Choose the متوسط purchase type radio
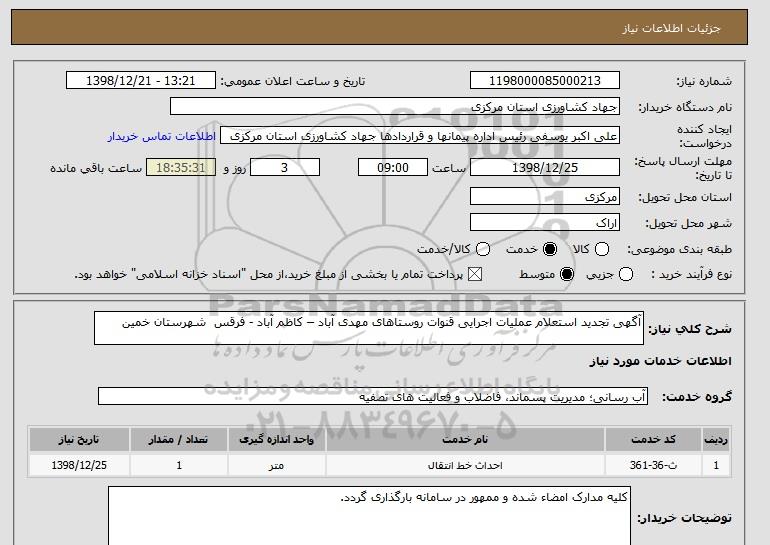 tap(567, 274)
